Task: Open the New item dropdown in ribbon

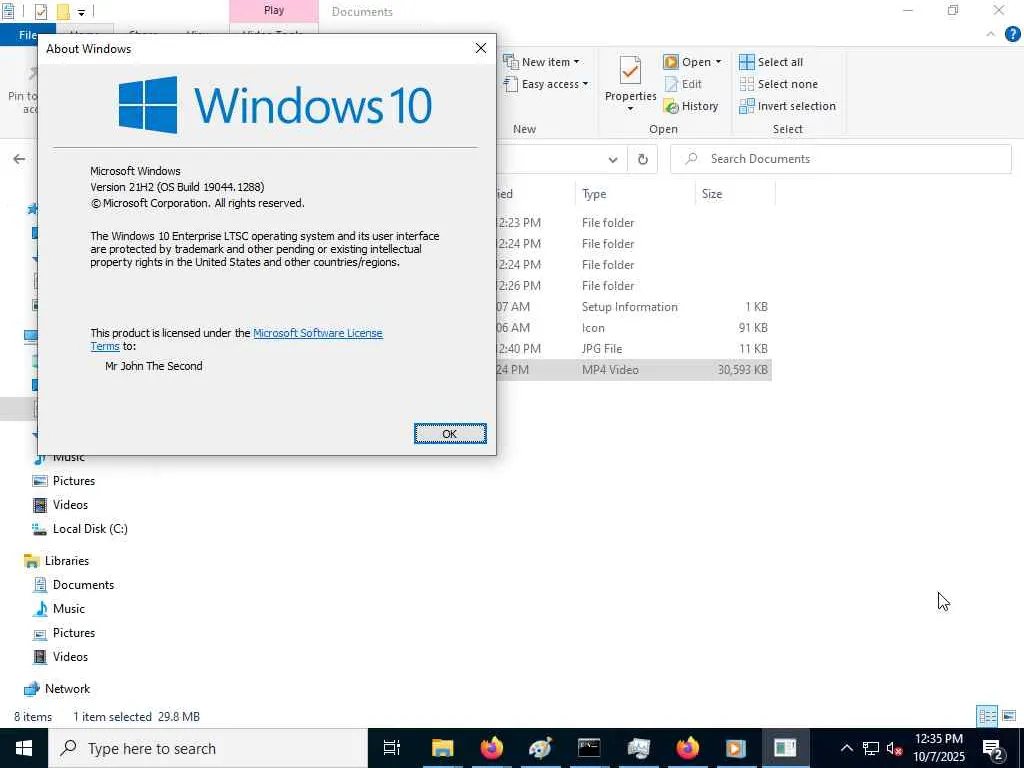Action: [x=541, y=62]
